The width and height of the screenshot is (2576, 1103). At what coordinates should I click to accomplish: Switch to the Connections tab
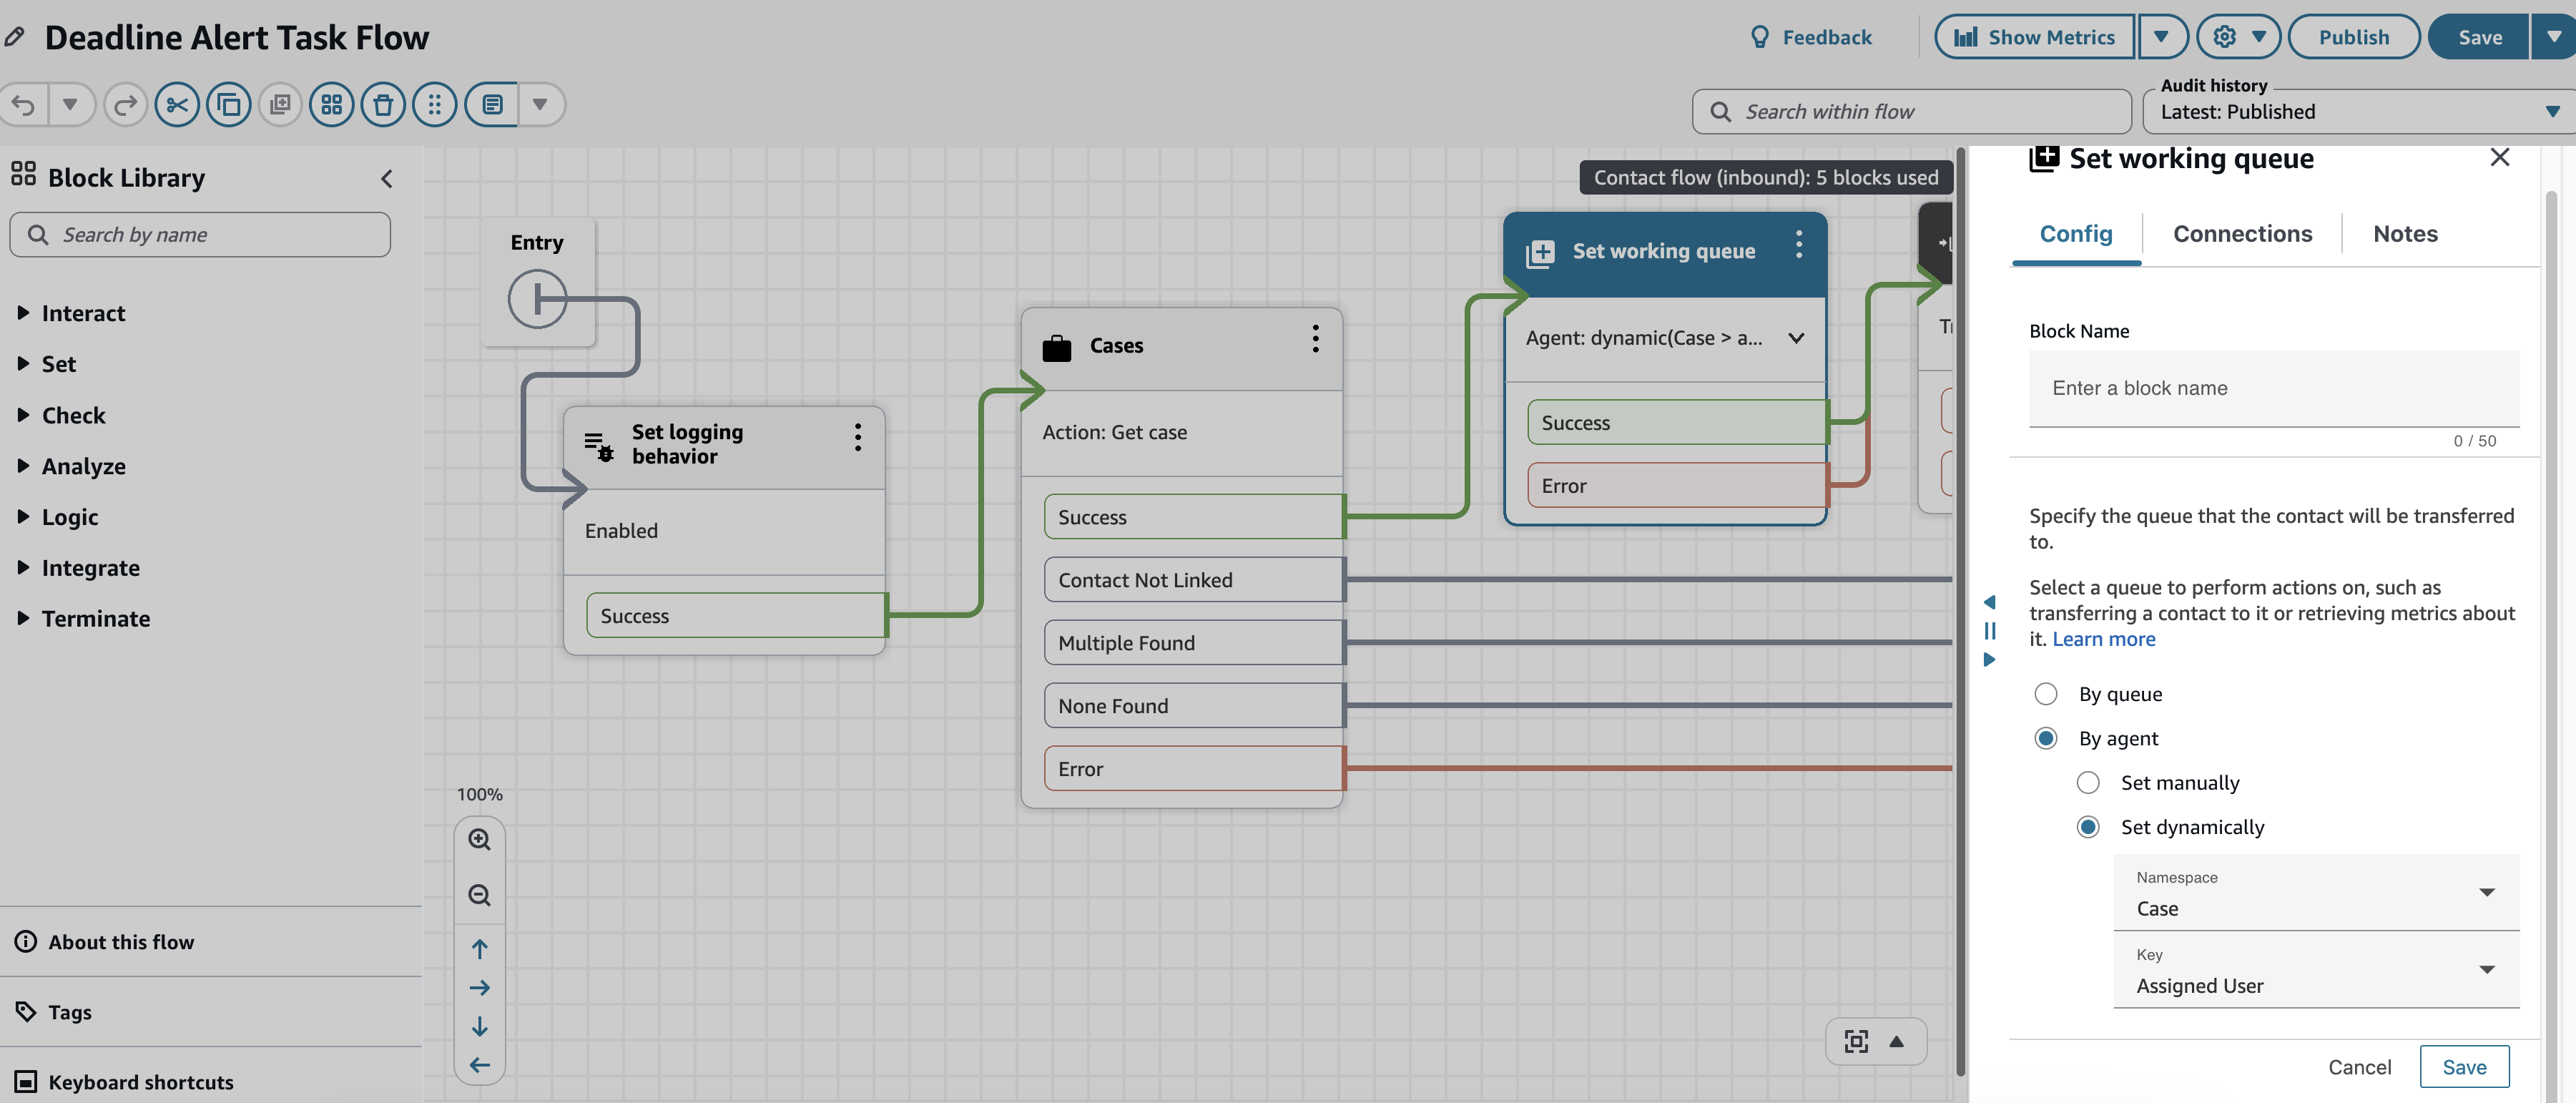2243,233
